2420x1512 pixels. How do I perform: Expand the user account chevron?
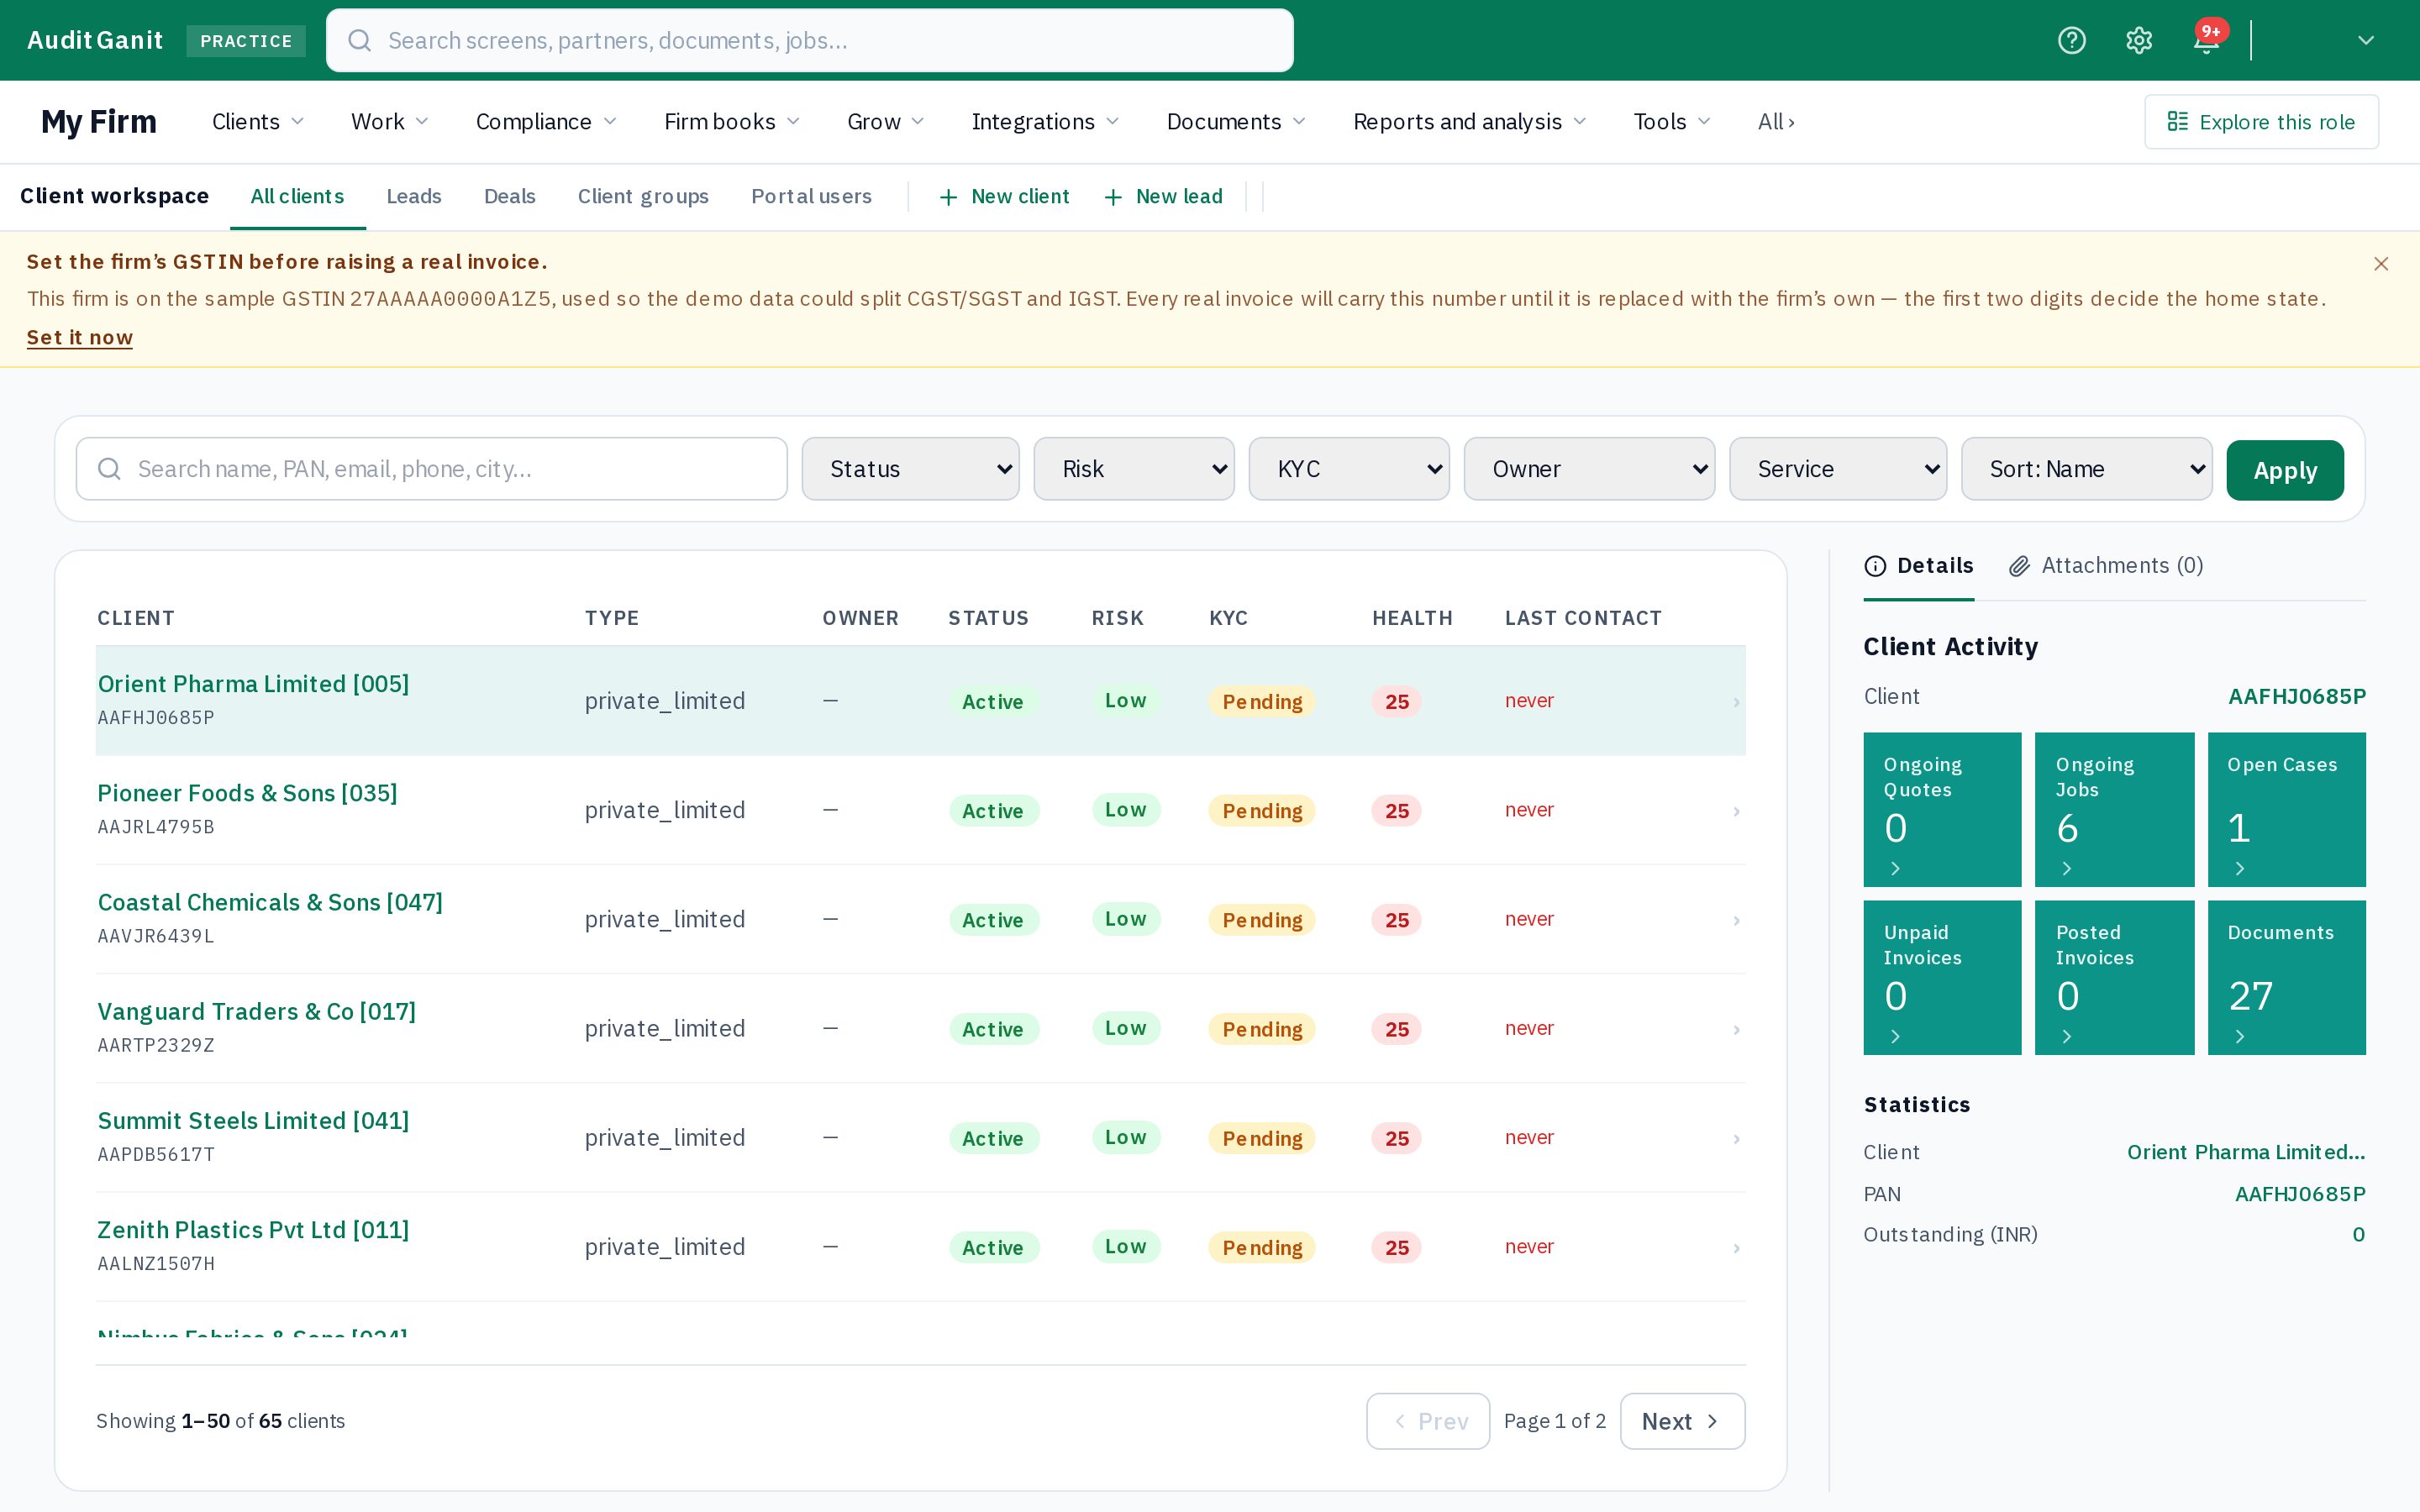click(2365, 40)
